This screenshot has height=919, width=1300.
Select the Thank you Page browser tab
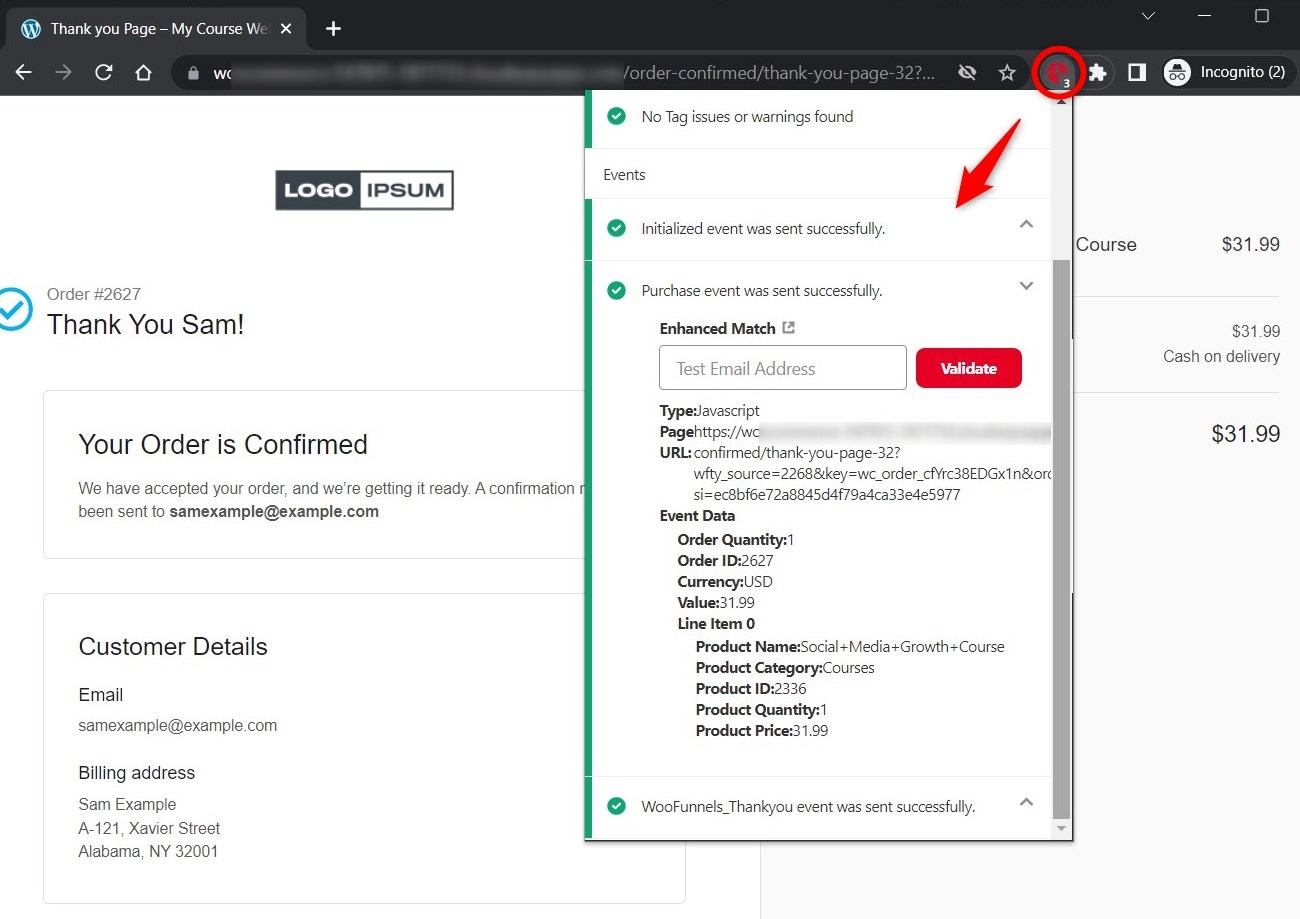tap(150, 29)
